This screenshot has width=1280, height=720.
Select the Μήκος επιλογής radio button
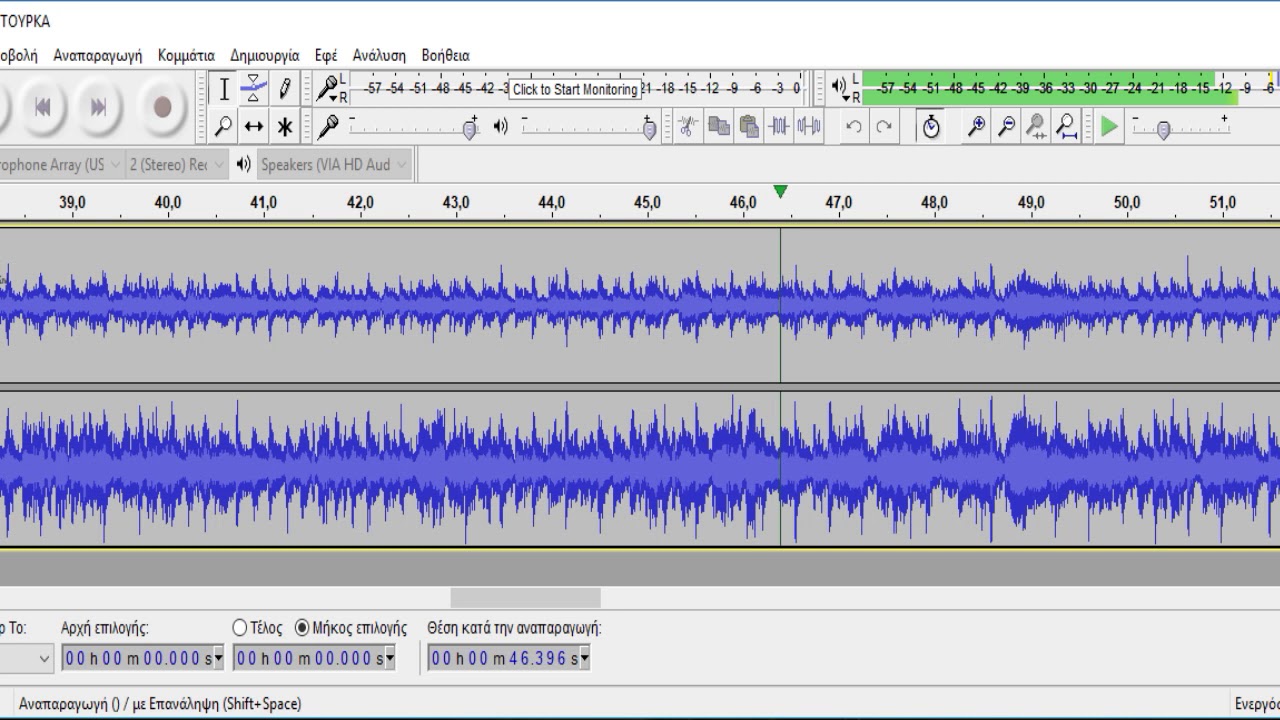(x=302, y=628)
